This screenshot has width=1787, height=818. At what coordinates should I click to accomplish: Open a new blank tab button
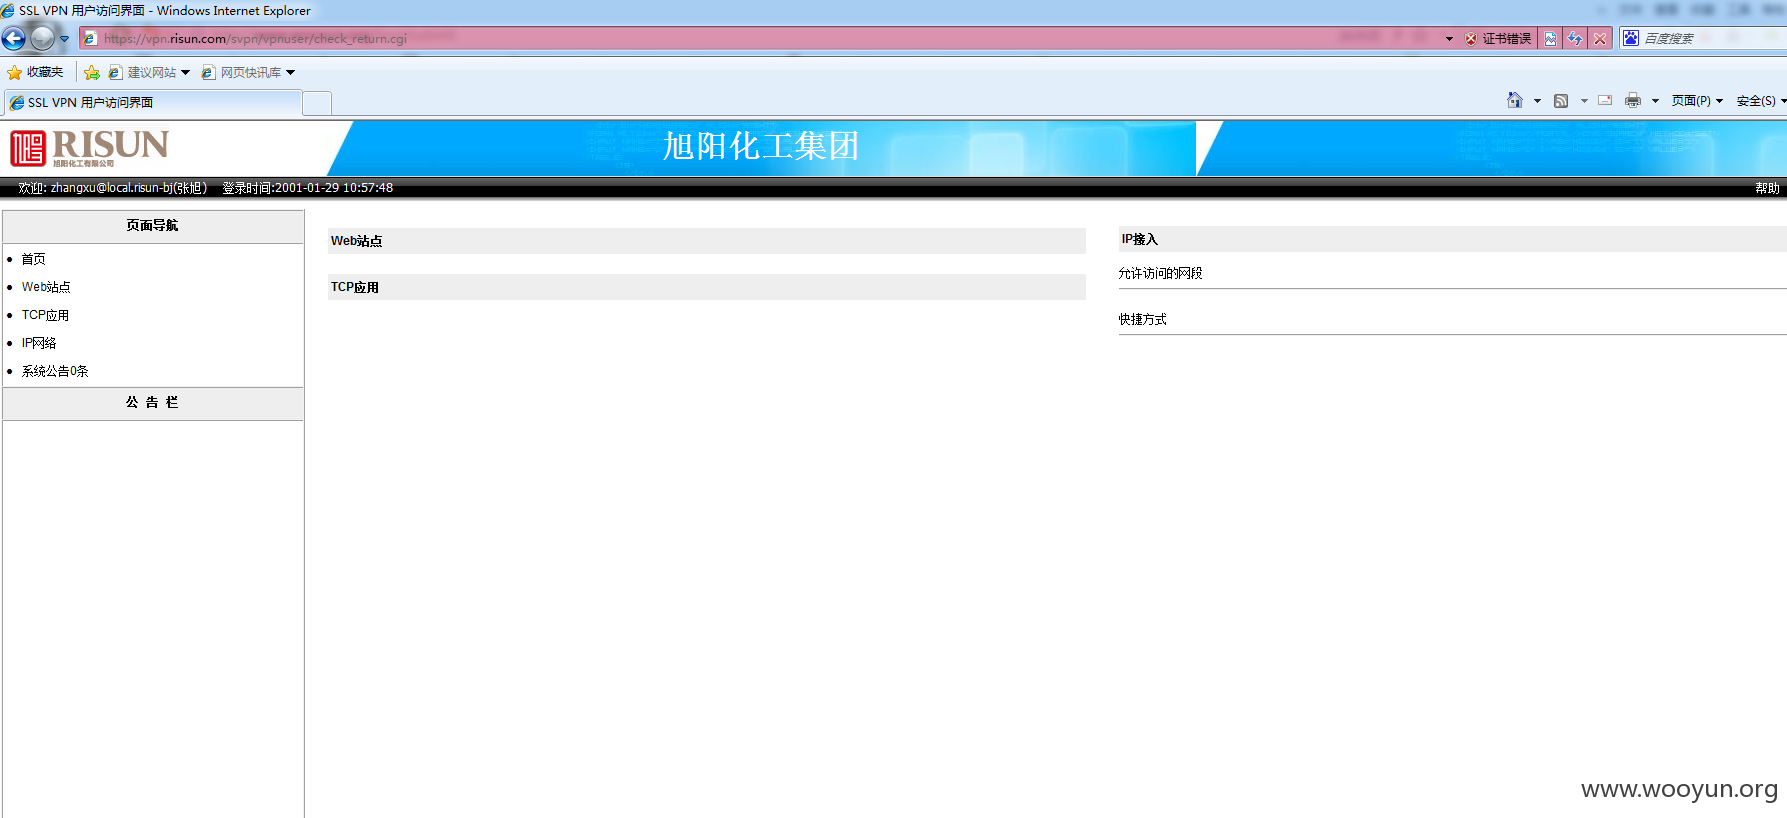(x=317, y=103)
